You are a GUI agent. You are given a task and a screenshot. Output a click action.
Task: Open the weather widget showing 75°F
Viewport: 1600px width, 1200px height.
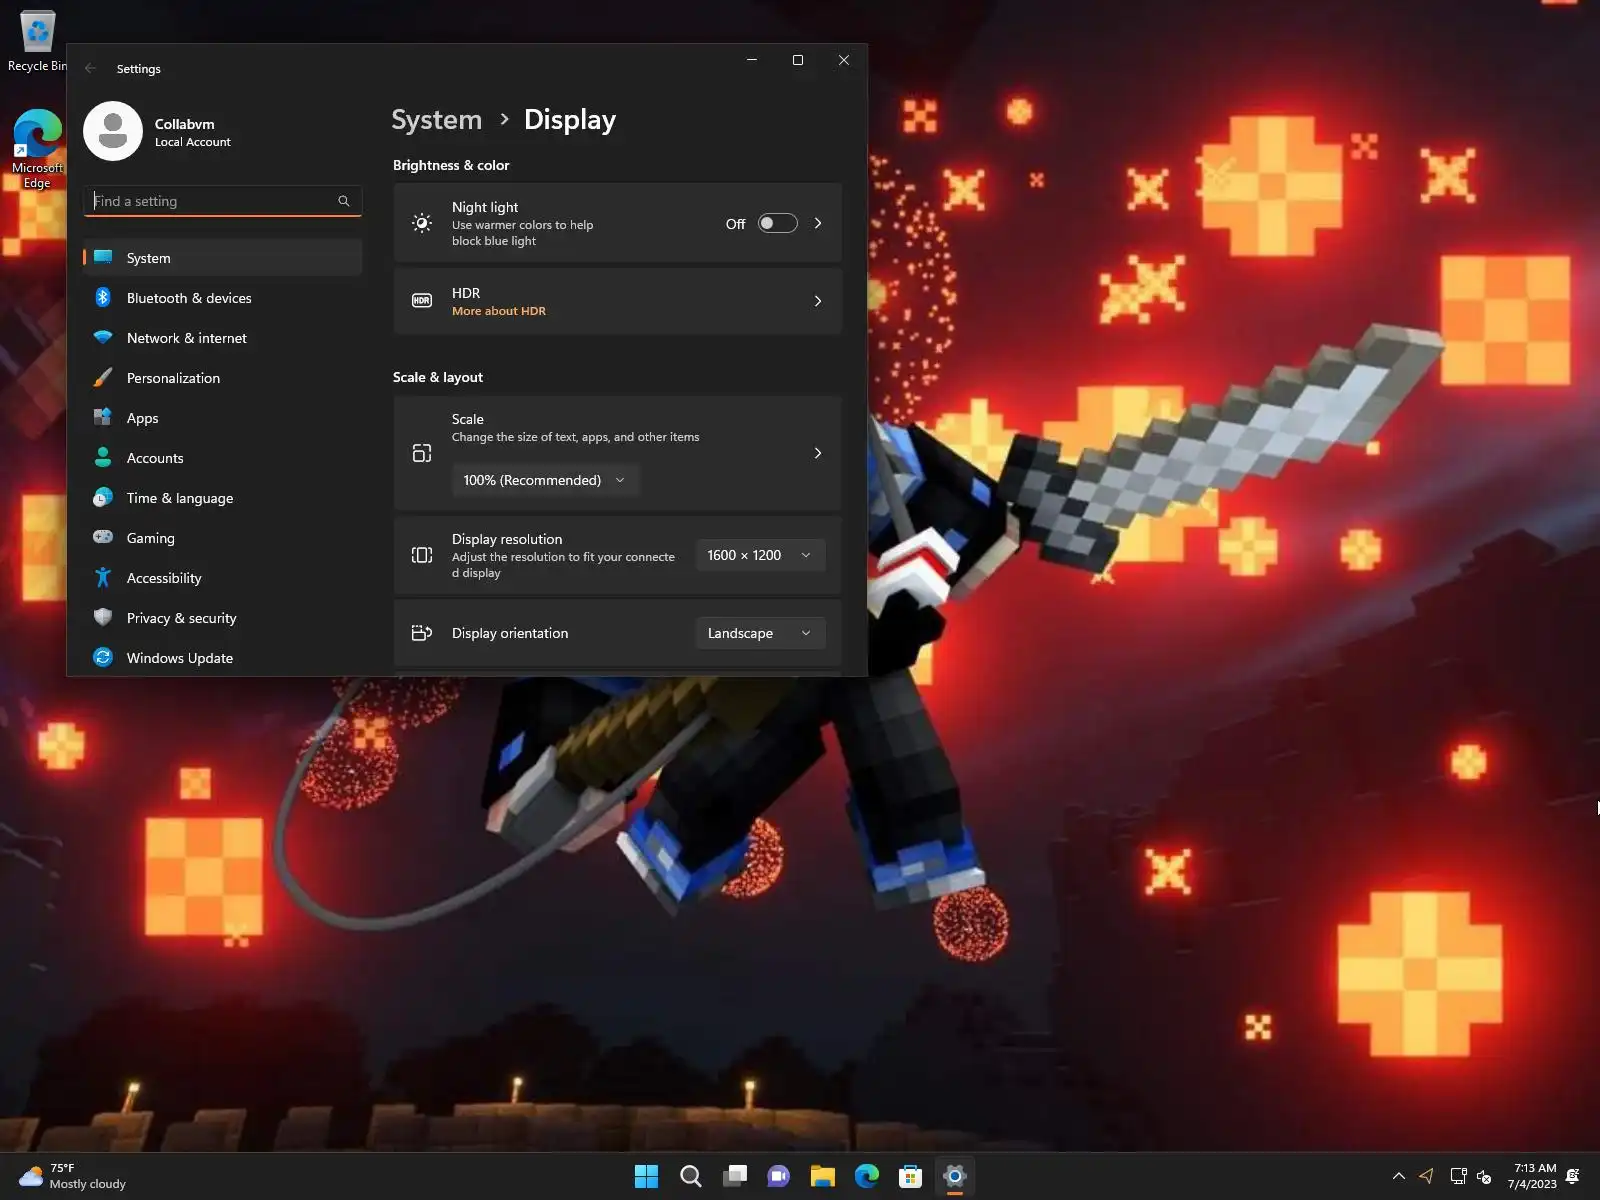(72, 1176)
